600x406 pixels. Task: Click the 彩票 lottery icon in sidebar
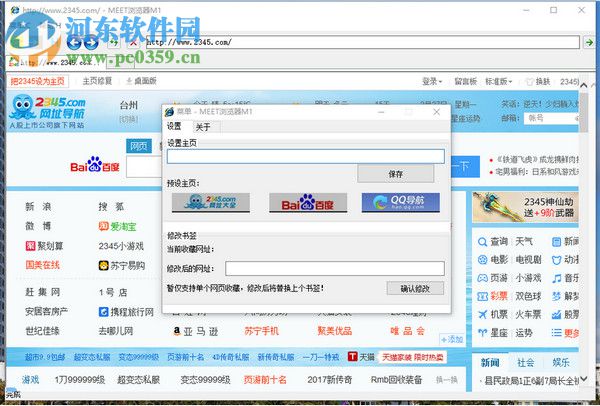pyautogui.click(x=483, y=296)
